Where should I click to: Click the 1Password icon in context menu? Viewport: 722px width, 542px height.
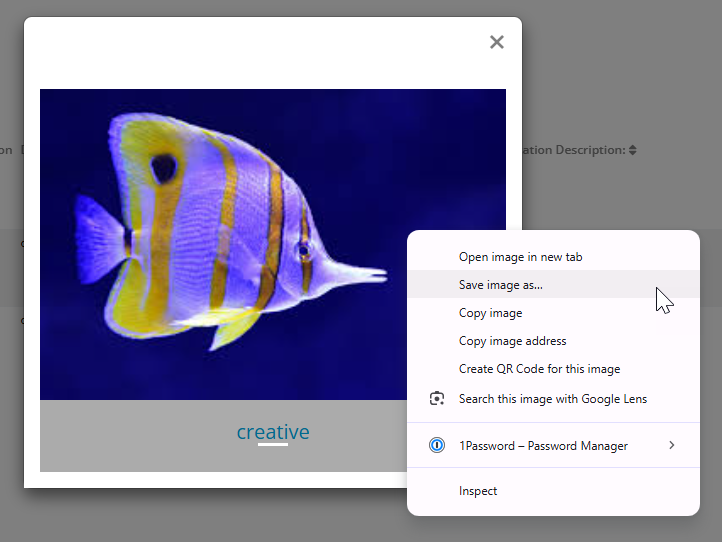436,446
